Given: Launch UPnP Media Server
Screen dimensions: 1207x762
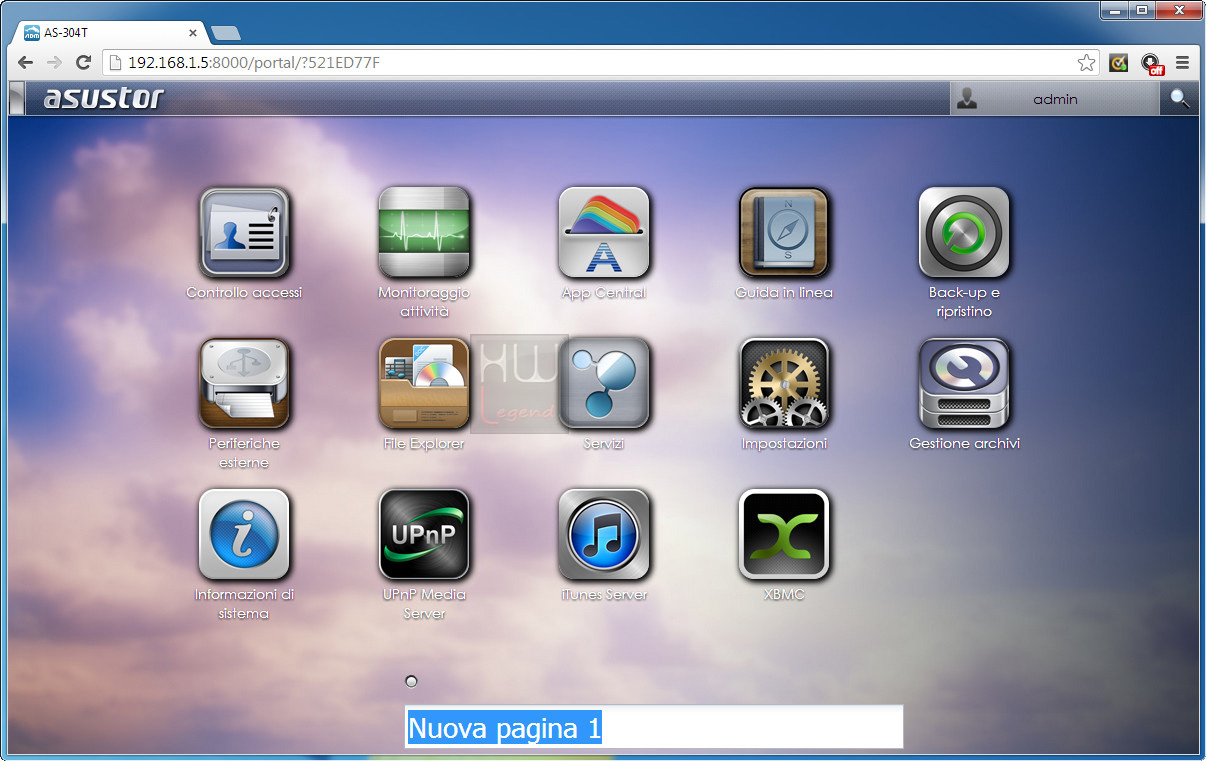Looking at the screenshot, I should [x=424, y=534].
